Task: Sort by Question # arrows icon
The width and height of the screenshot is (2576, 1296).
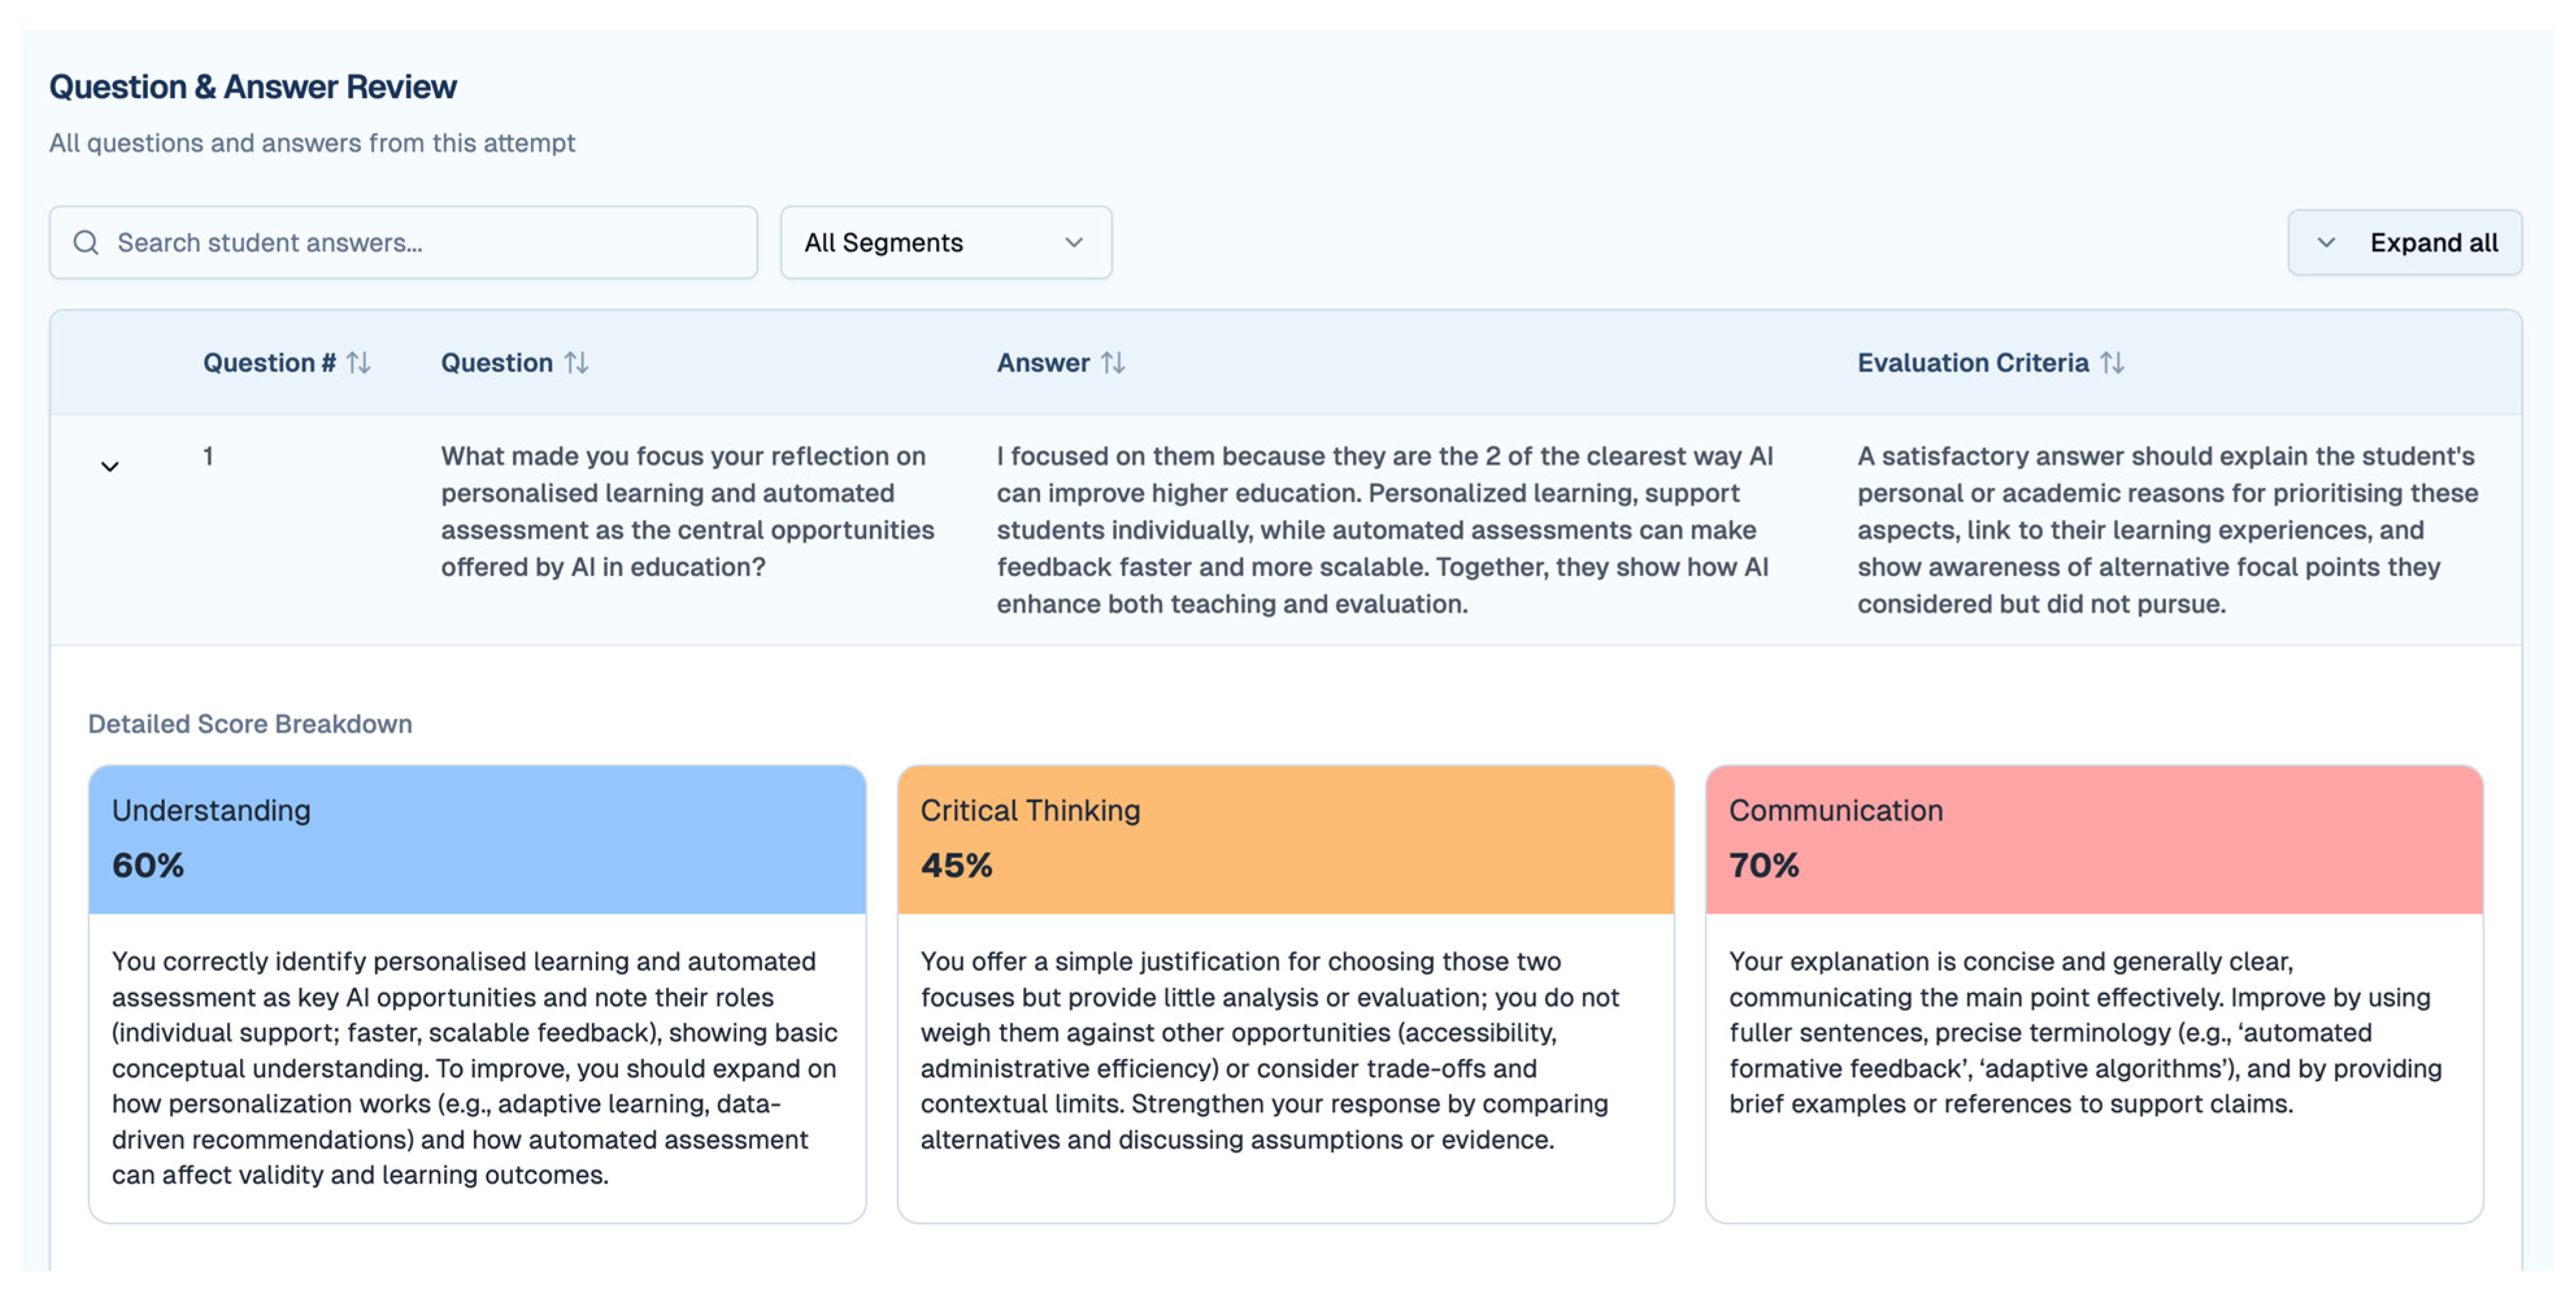Action: click(358, 362)
